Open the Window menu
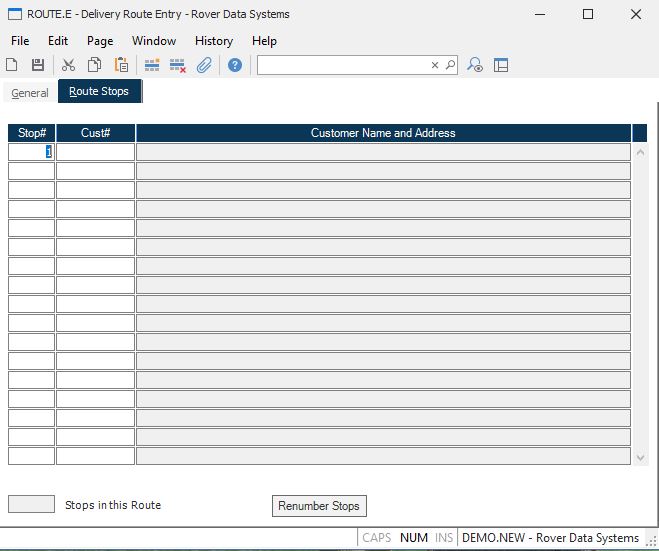Viewport: 659px width, 551px height. point(154,41)
